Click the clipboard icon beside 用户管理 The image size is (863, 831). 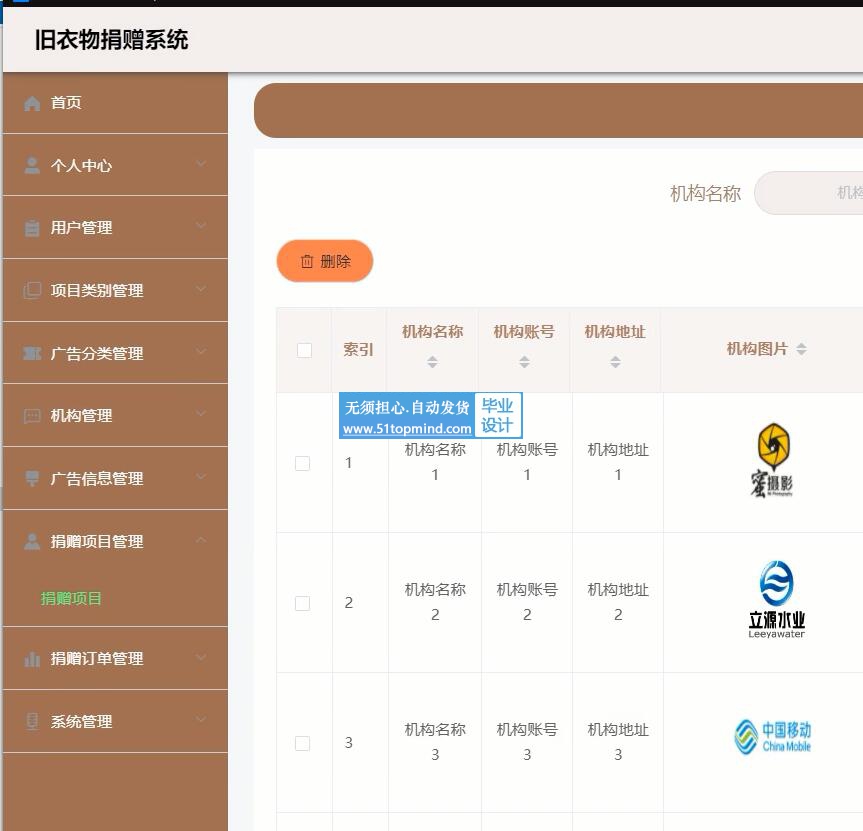pos(32,227)
